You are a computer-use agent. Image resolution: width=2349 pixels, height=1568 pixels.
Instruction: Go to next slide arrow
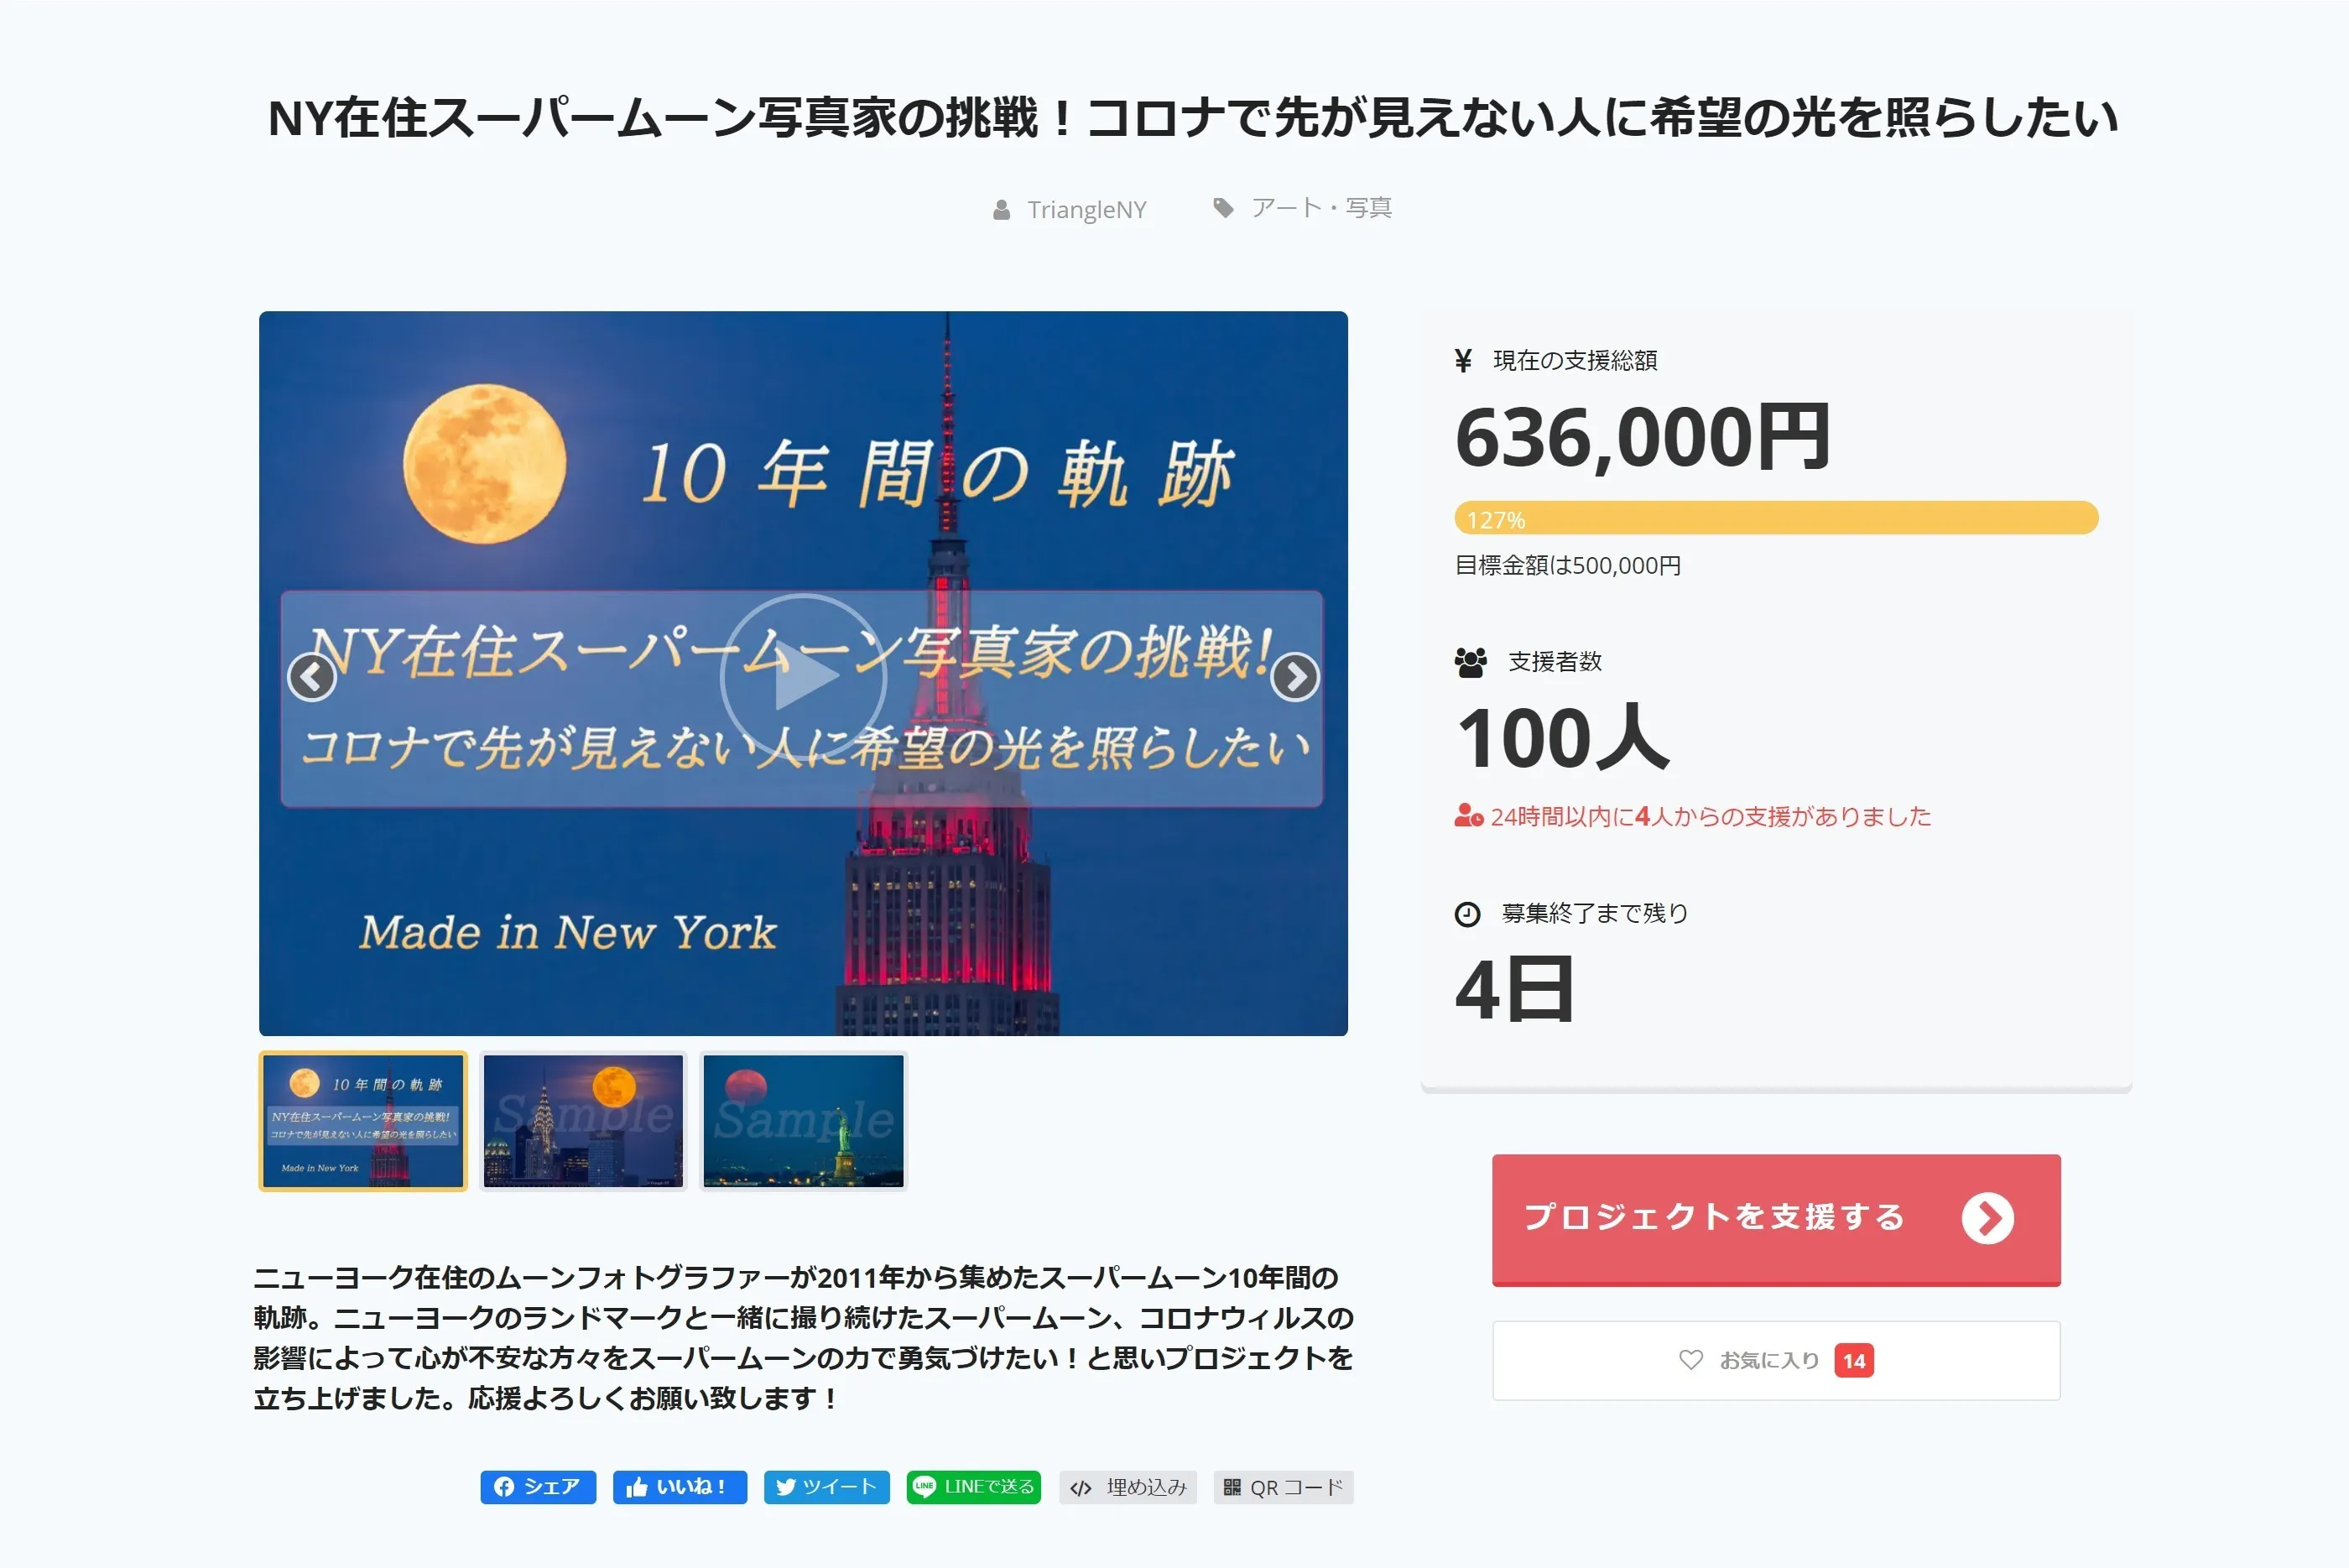(1295, 678)
